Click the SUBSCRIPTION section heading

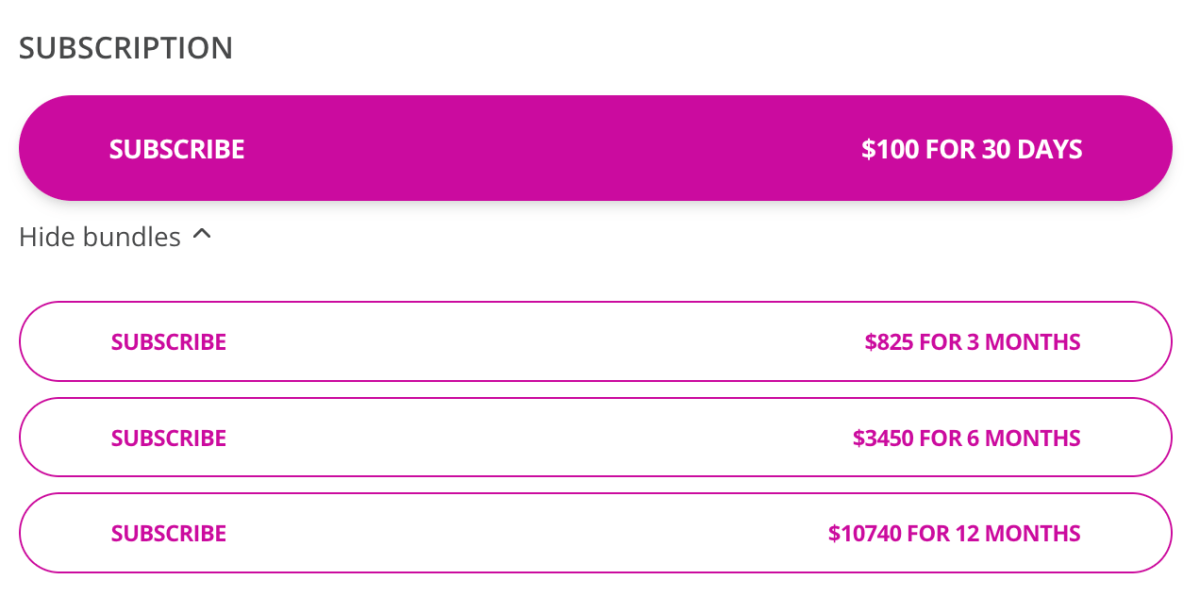pos(126,48)
